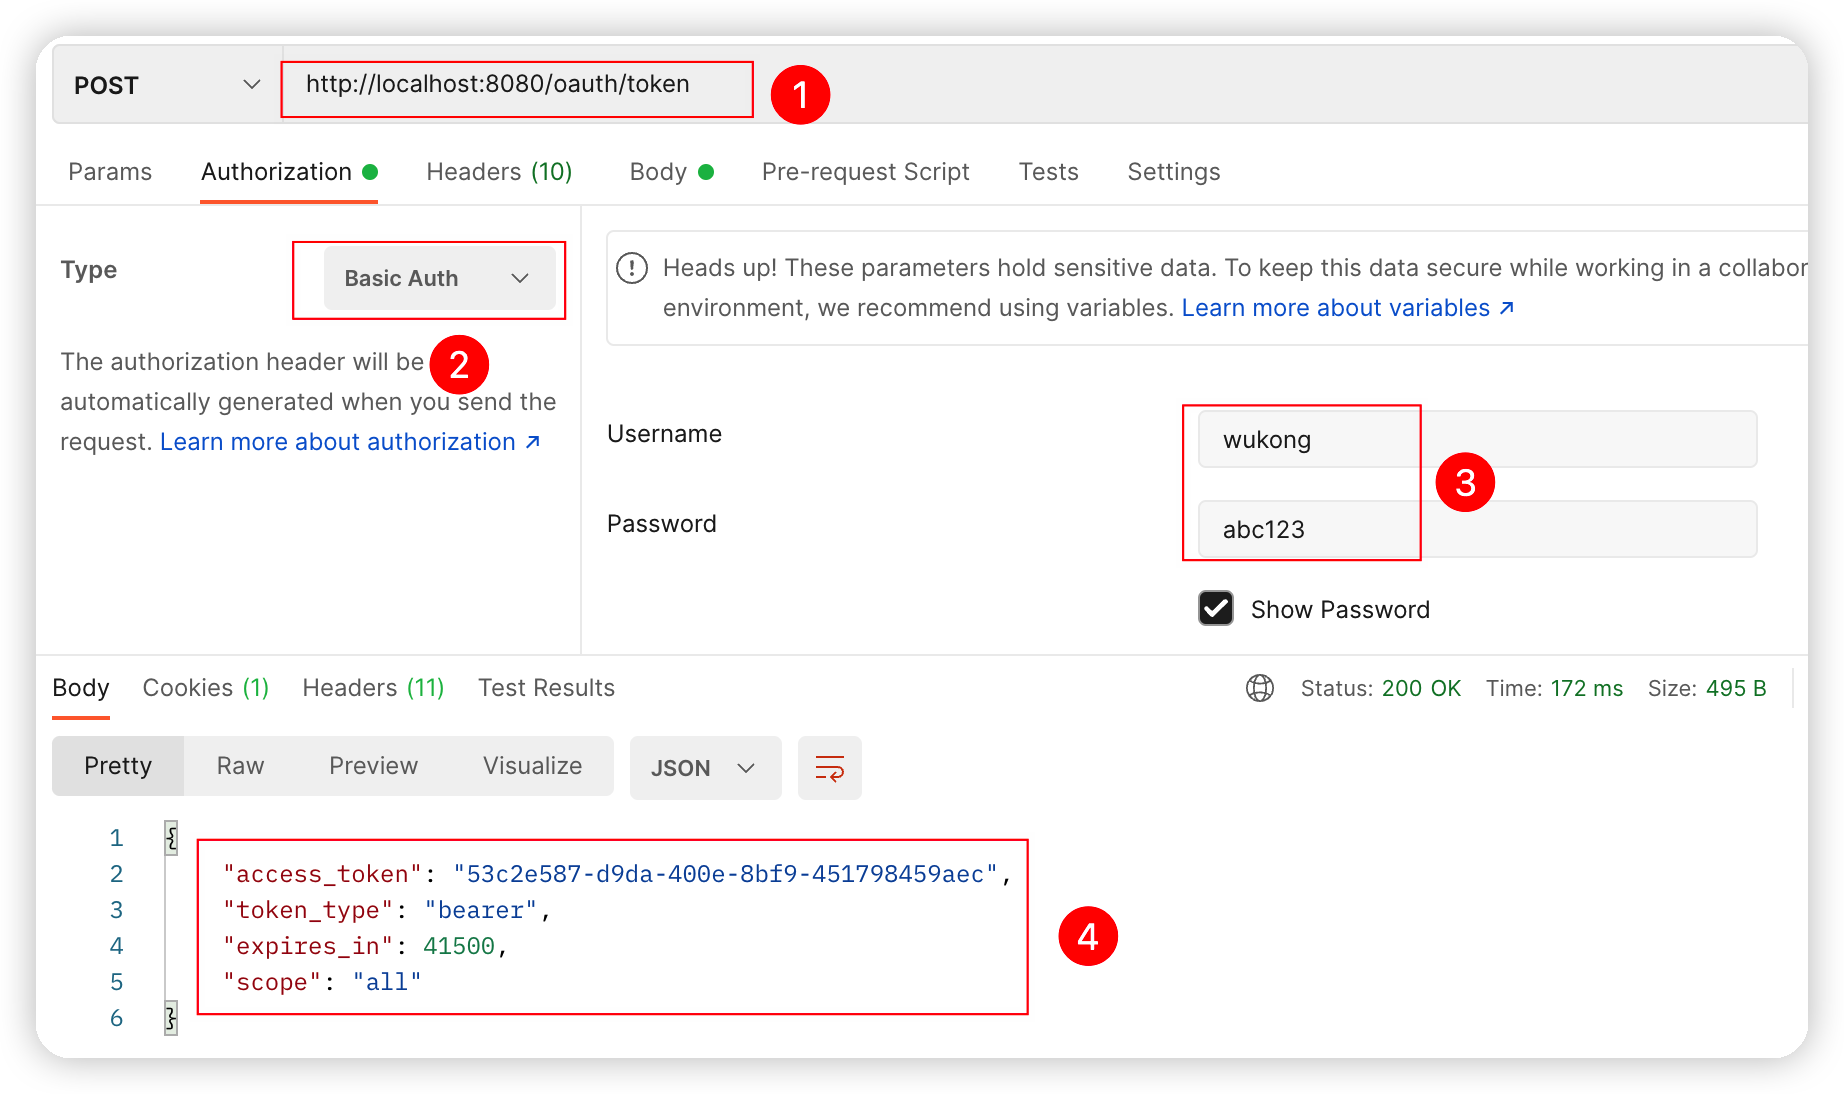This screenshot has width=1844, height=1094.
Task: Uncheck the Show Password checkbox
Action: click(x=1215, y=608)
